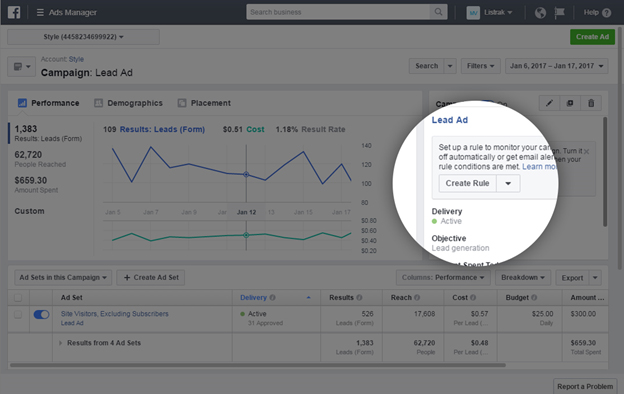Click the Results: Leads (Form) chart label
Screen dimensions: 624x394
click(162, 129)
